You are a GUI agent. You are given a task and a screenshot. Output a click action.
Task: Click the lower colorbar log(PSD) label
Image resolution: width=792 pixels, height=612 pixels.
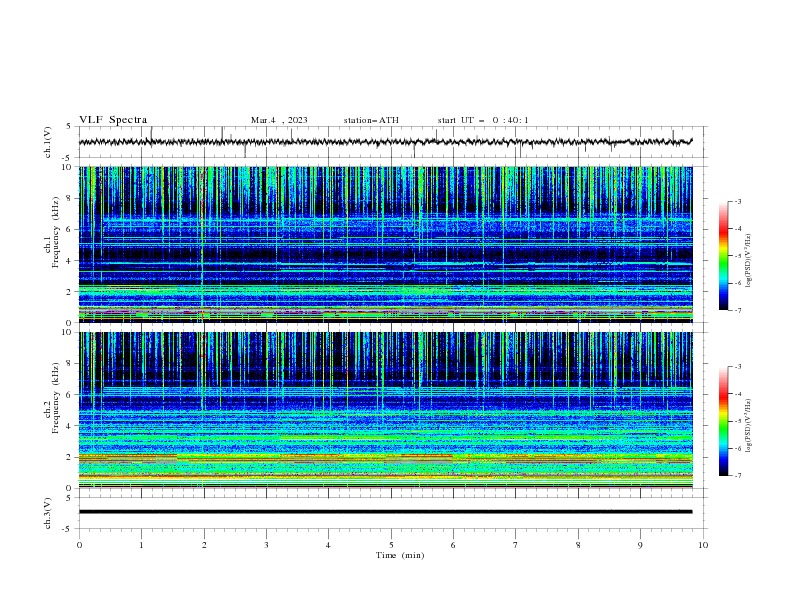pos(748,425)
